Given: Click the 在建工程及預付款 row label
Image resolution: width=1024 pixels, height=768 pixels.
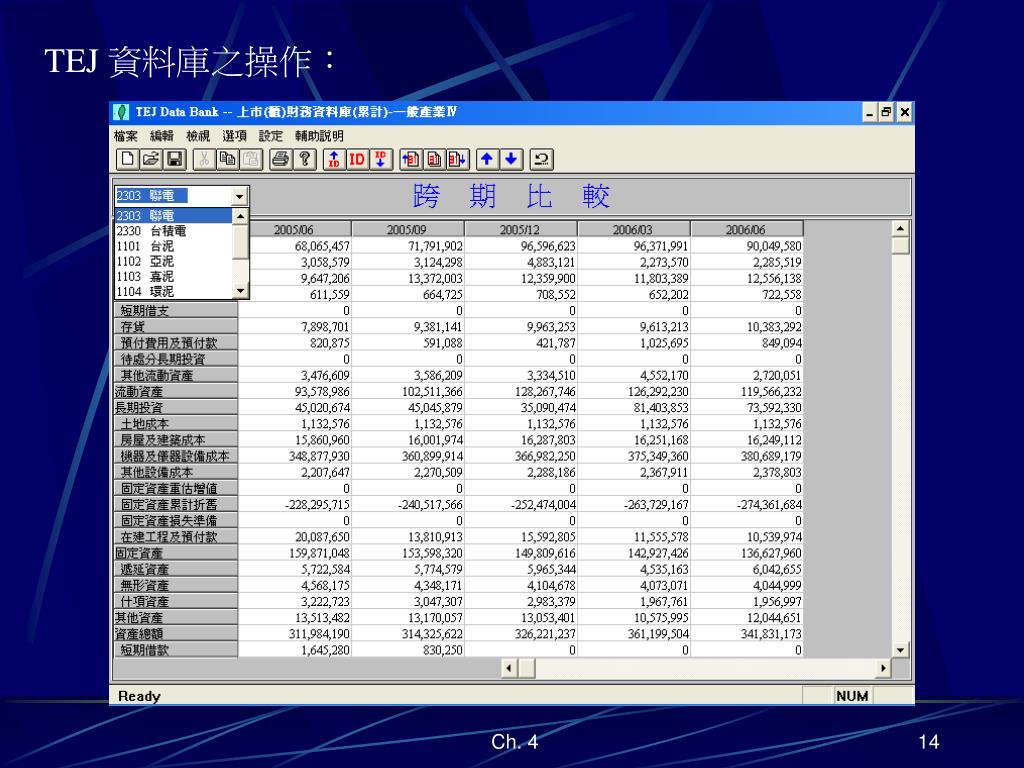Looking at the screenshot, I should [176, 537].
